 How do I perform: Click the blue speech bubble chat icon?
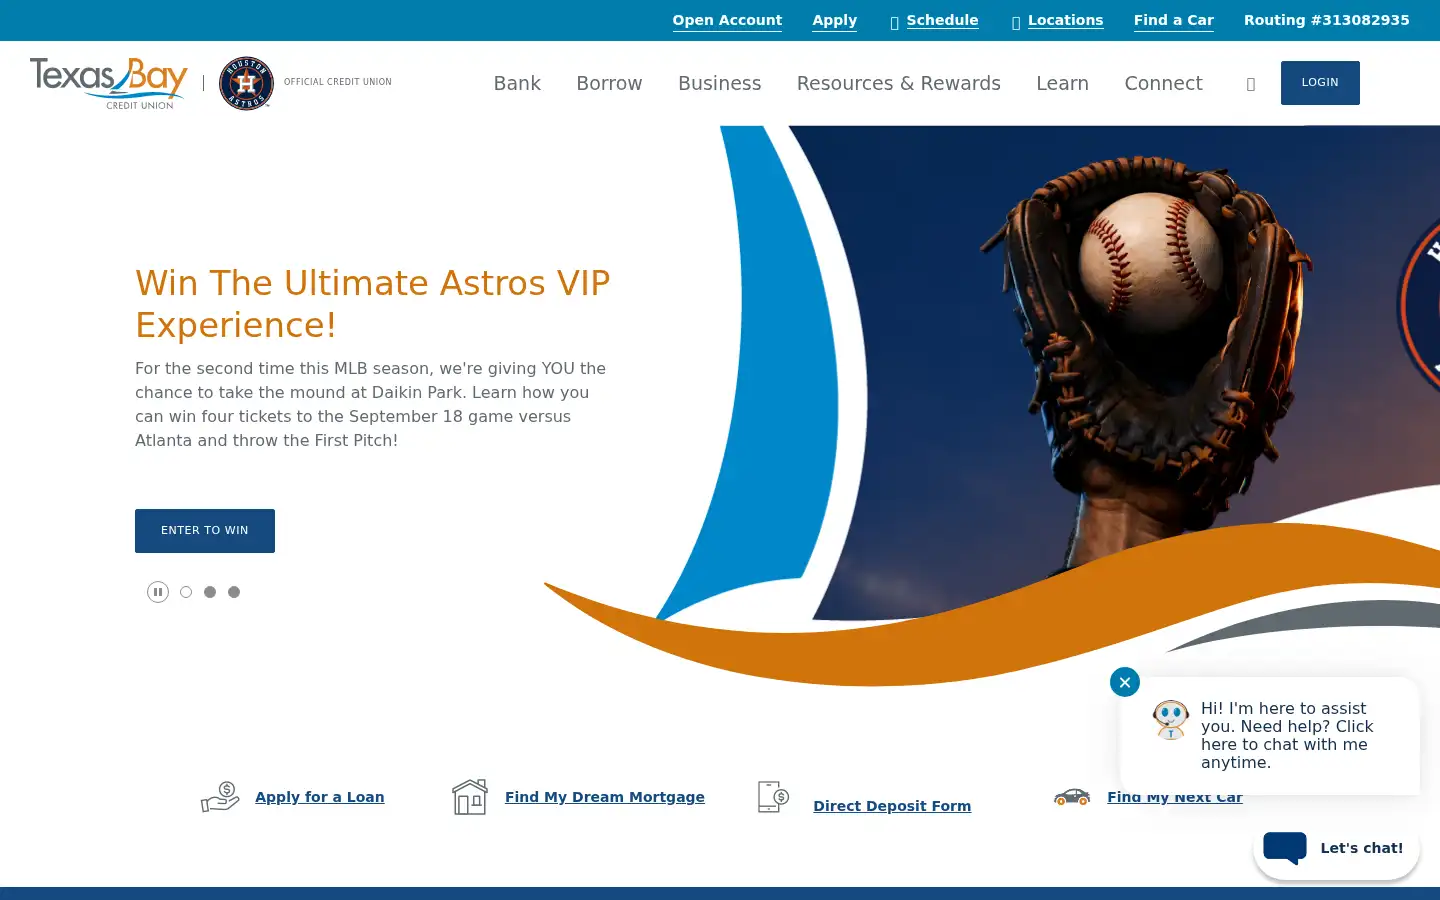pos(1285,848)
